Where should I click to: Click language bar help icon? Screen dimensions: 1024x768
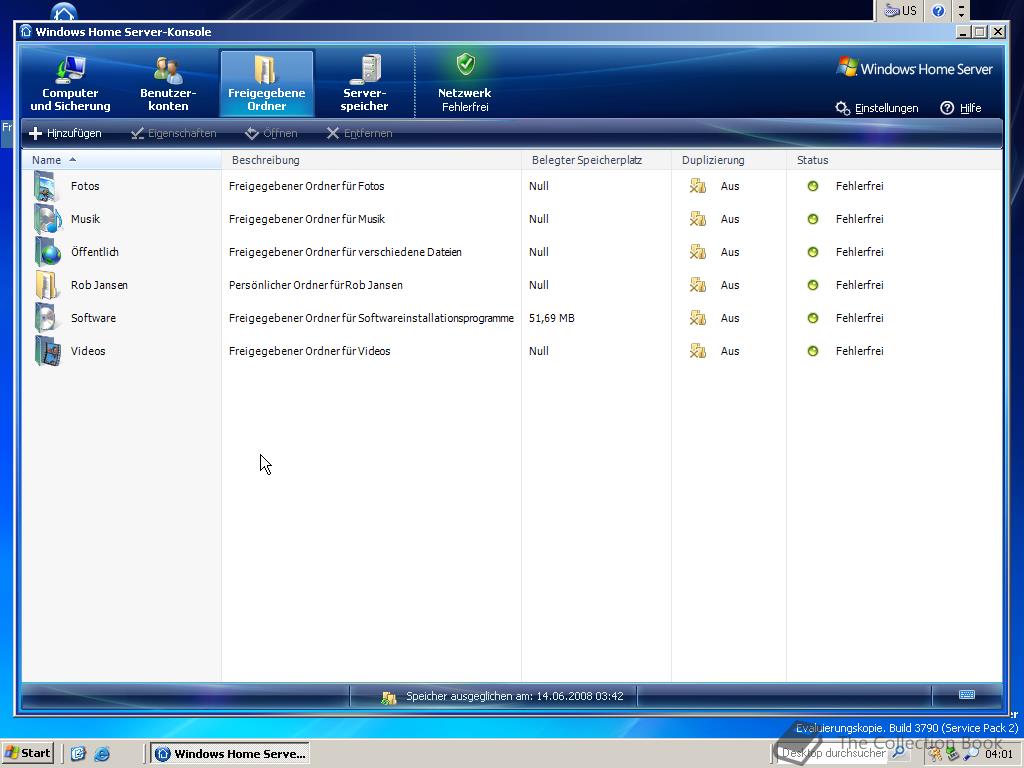(938, 10)
